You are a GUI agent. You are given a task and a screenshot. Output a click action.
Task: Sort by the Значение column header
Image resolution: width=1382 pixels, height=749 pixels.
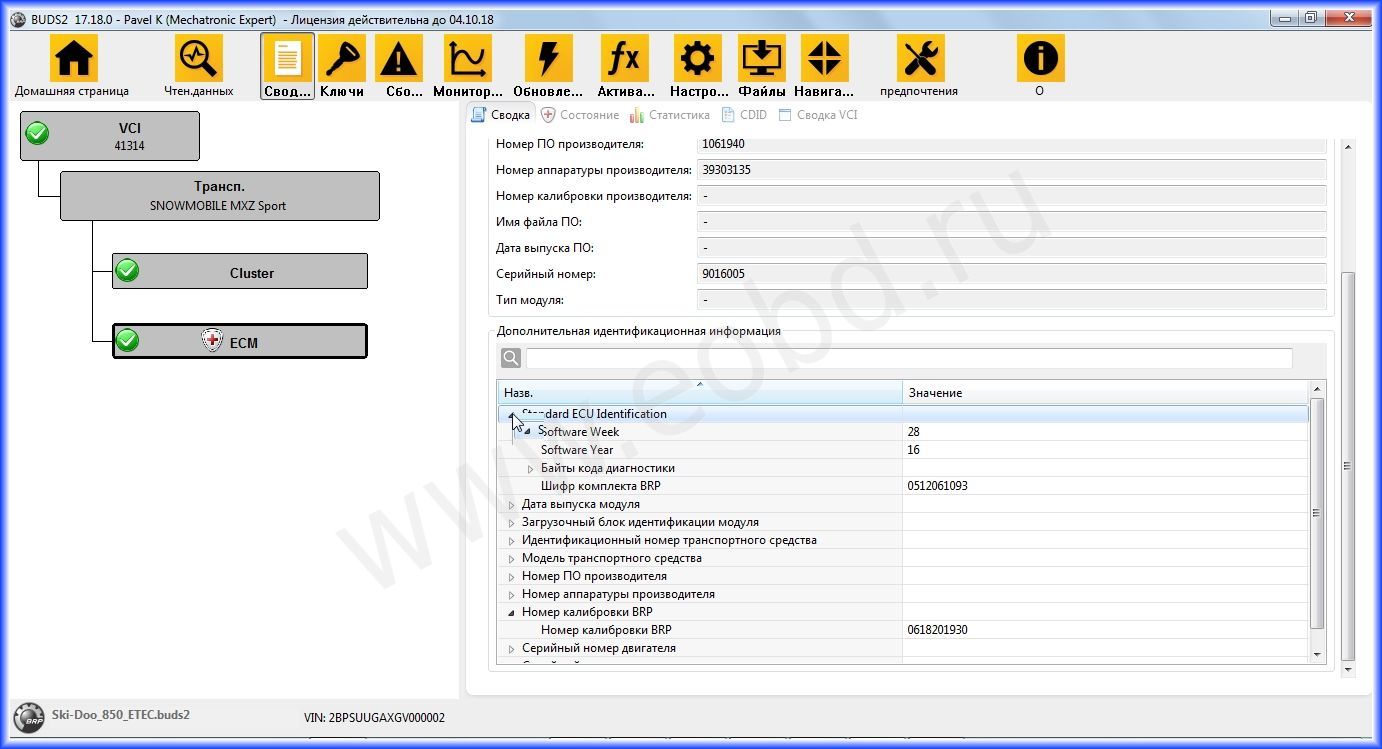[x=1106, y=392]
